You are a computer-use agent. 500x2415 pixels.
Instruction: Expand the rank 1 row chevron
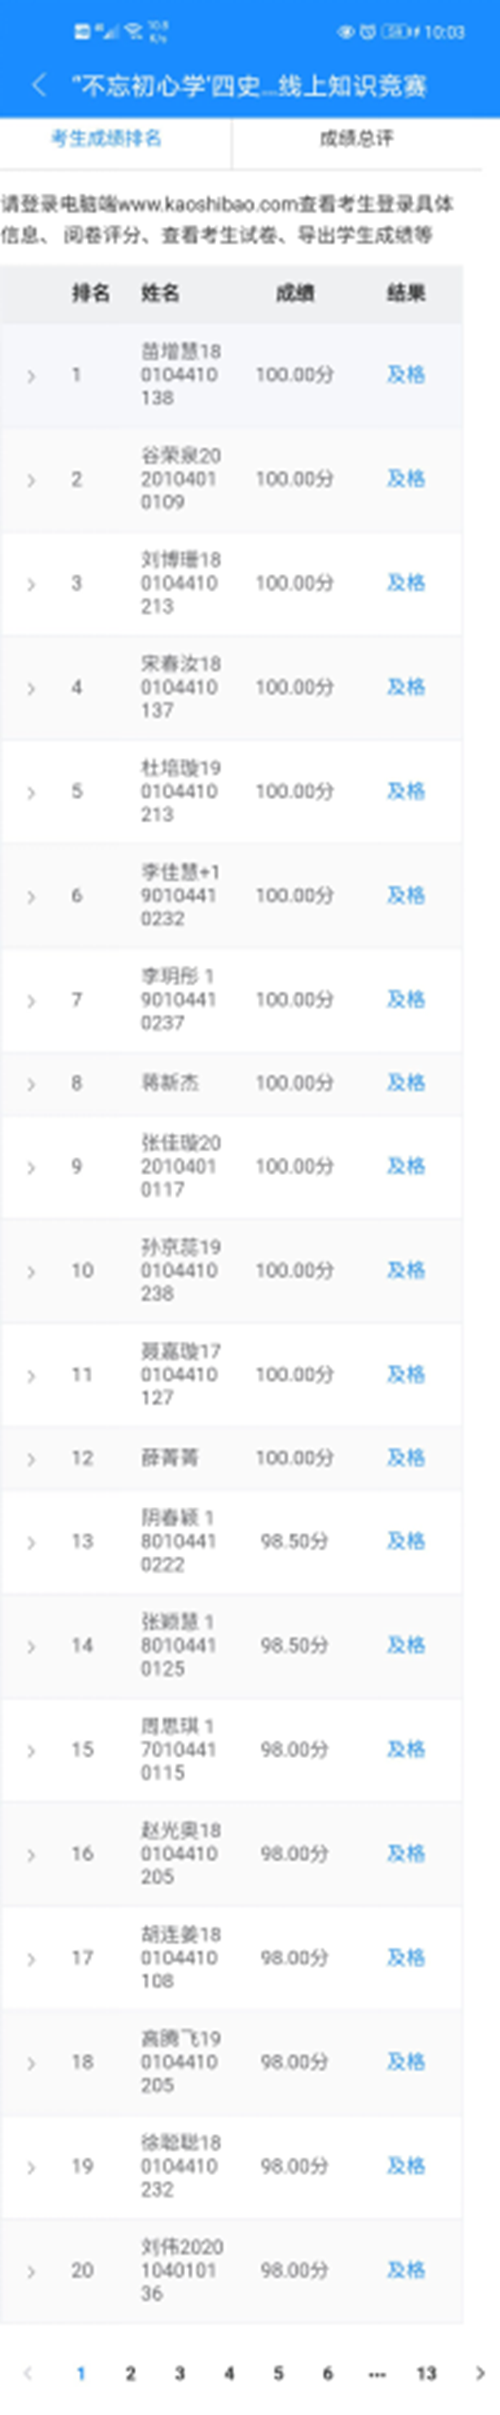coord(31,376)
